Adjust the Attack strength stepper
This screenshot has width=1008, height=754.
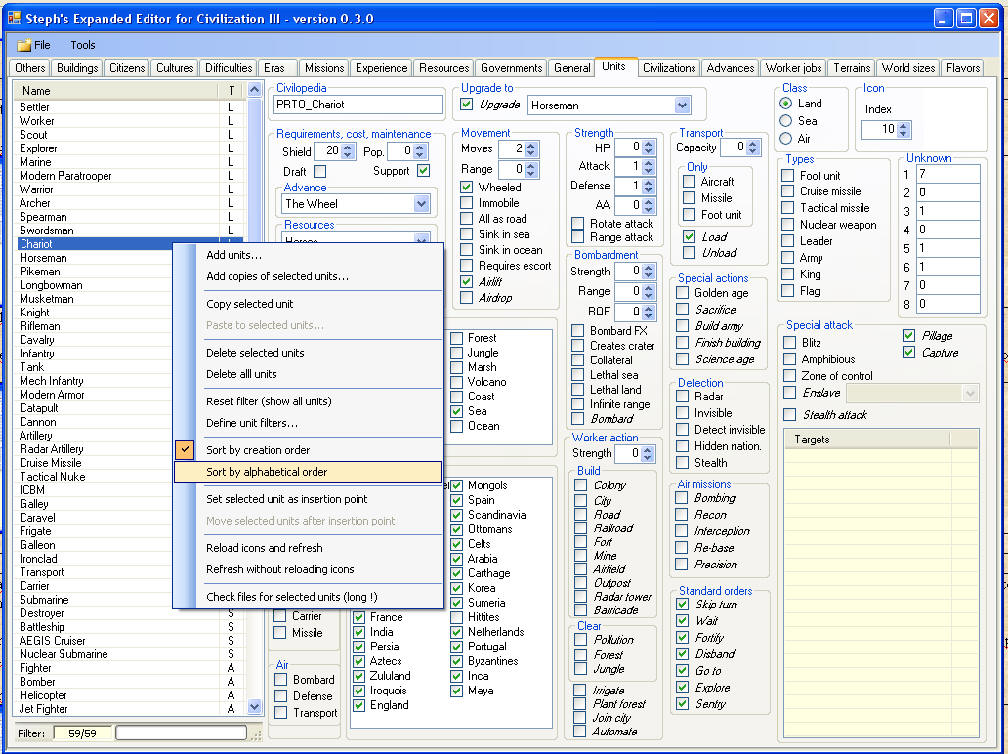pyautogui.click(x=649, y=166)
